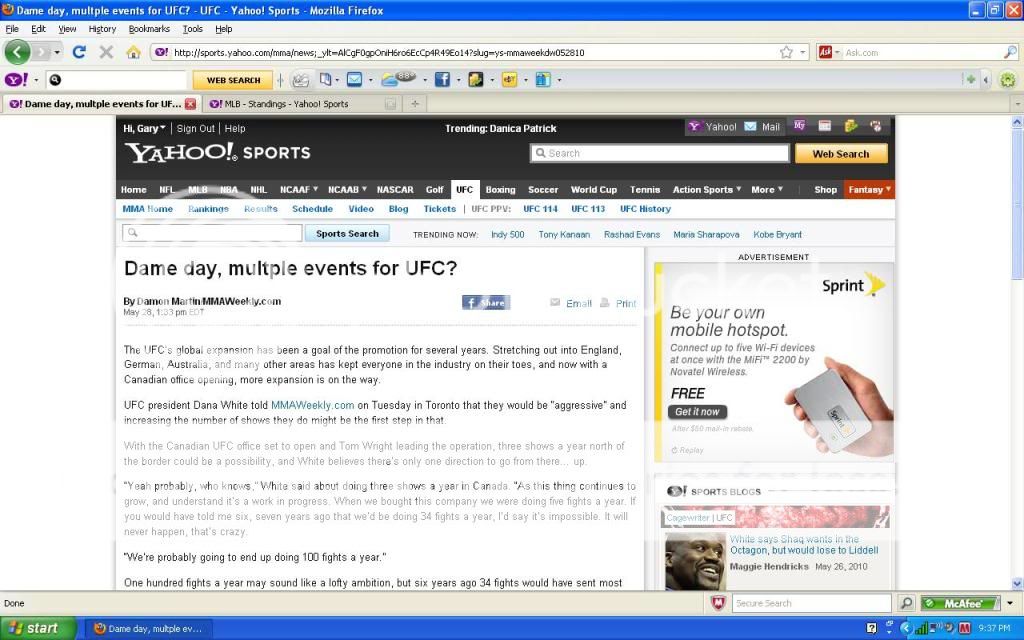
Task: Open the Back/Forward history dropdown arrow
Action: click(x=57, y=52)
